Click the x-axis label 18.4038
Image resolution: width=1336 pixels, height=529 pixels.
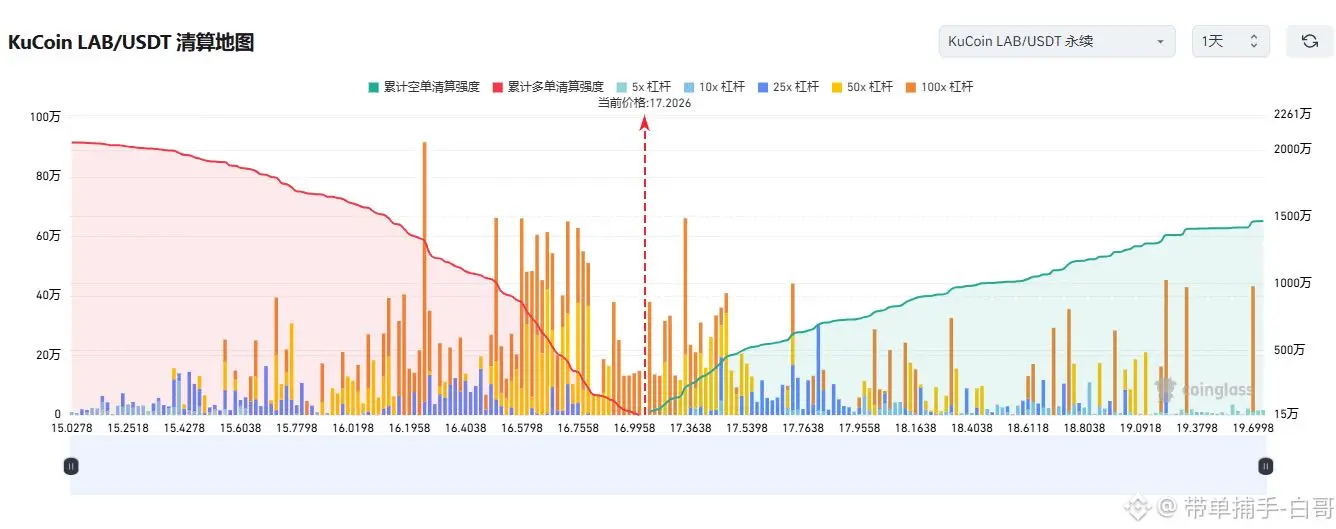click(x=972, y=427)
